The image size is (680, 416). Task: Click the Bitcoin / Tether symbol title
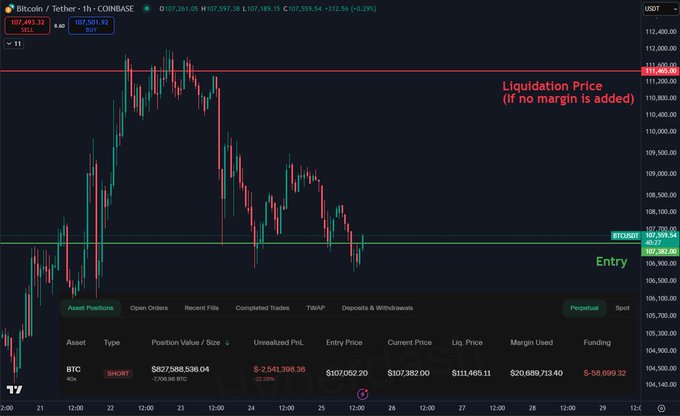point(75,9)
